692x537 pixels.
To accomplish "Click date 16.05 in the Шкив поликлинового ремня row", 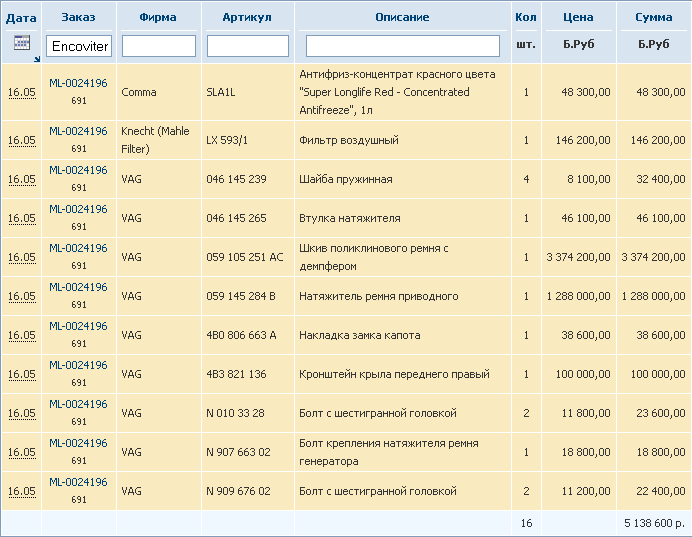I will click(22, 257).
